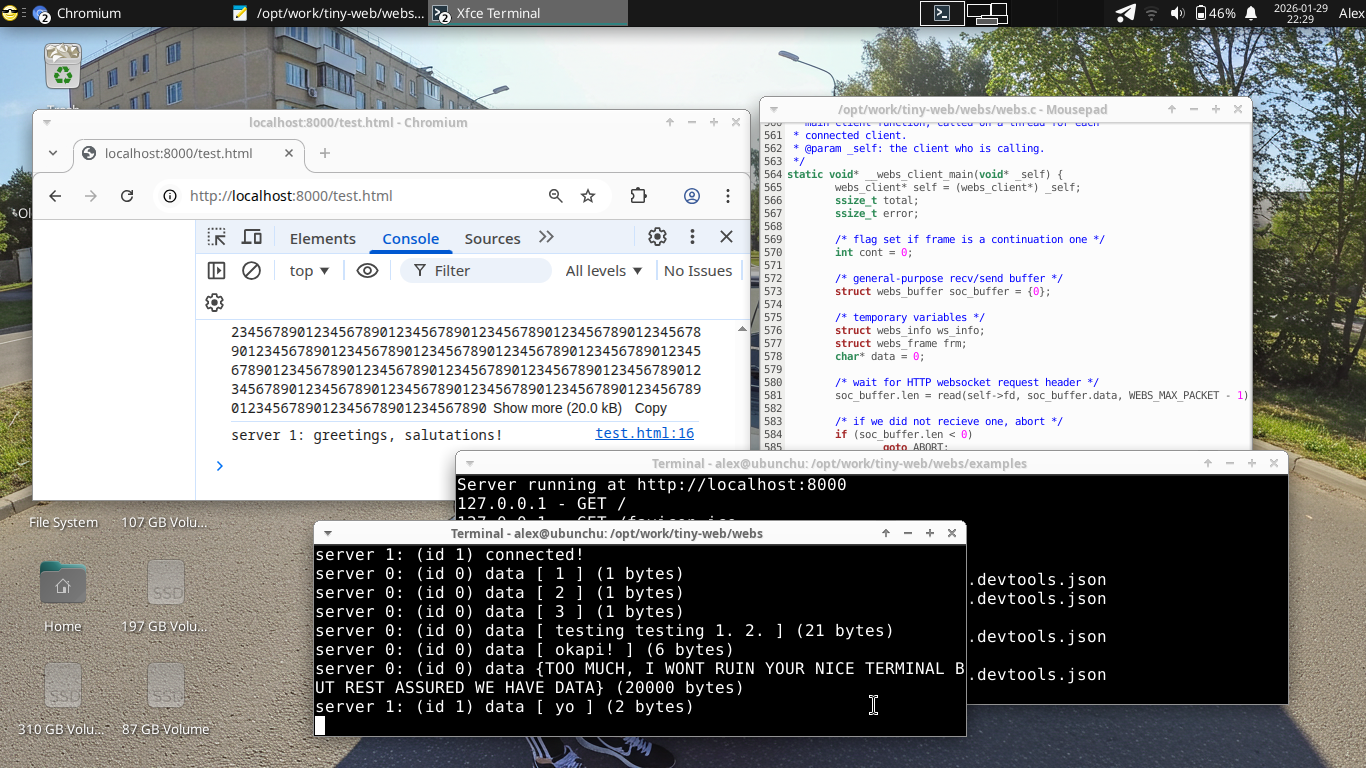
Task: Open the Chromium profile icon
Action: pyautogui.click(x=692, y=196)
